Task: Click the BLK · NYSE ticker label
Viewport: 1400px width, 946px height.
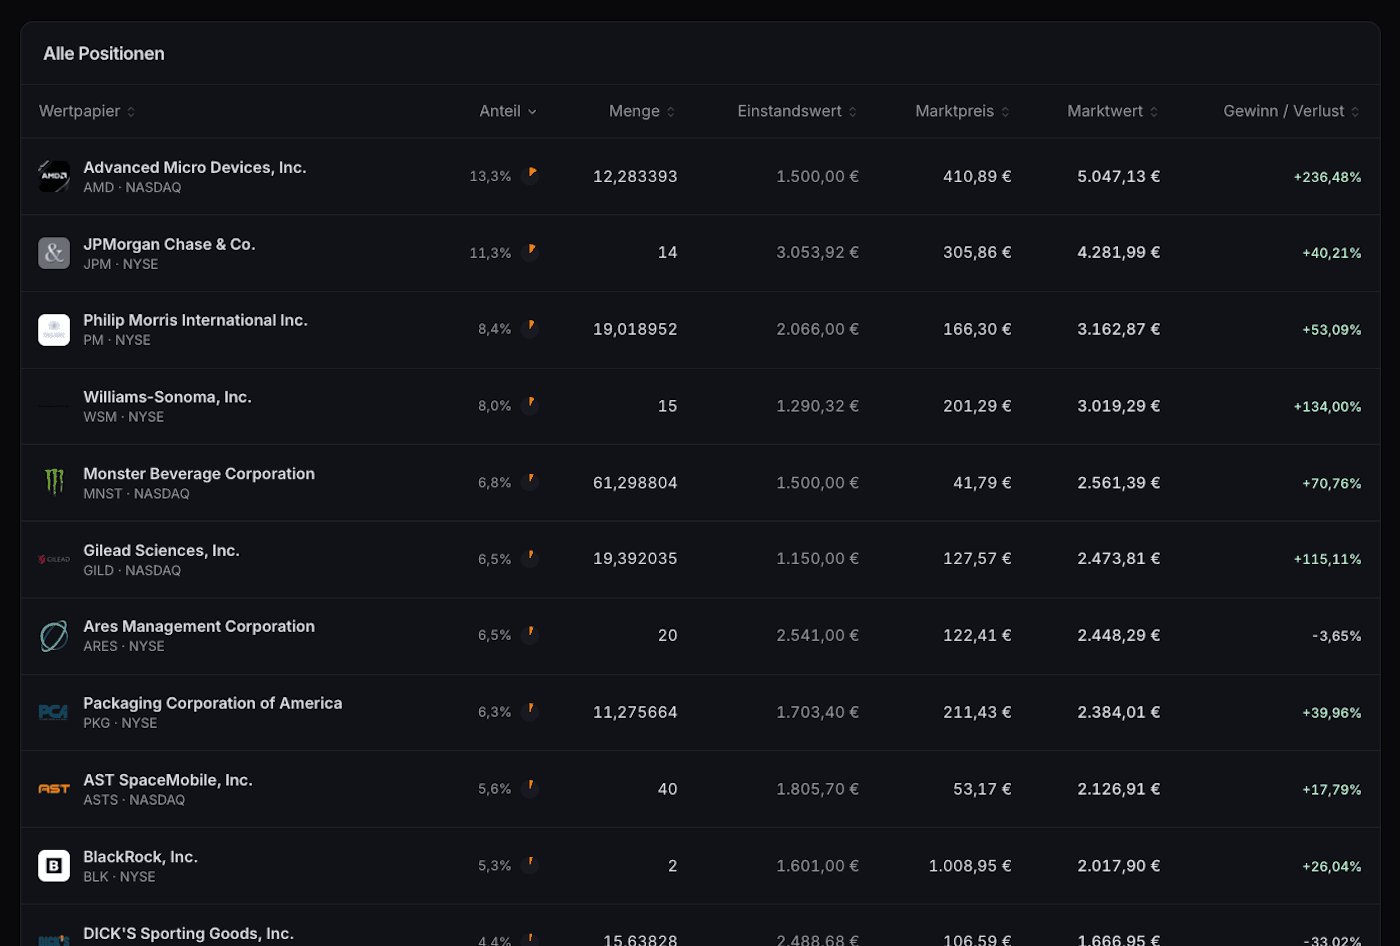Action: click(119, 877)
